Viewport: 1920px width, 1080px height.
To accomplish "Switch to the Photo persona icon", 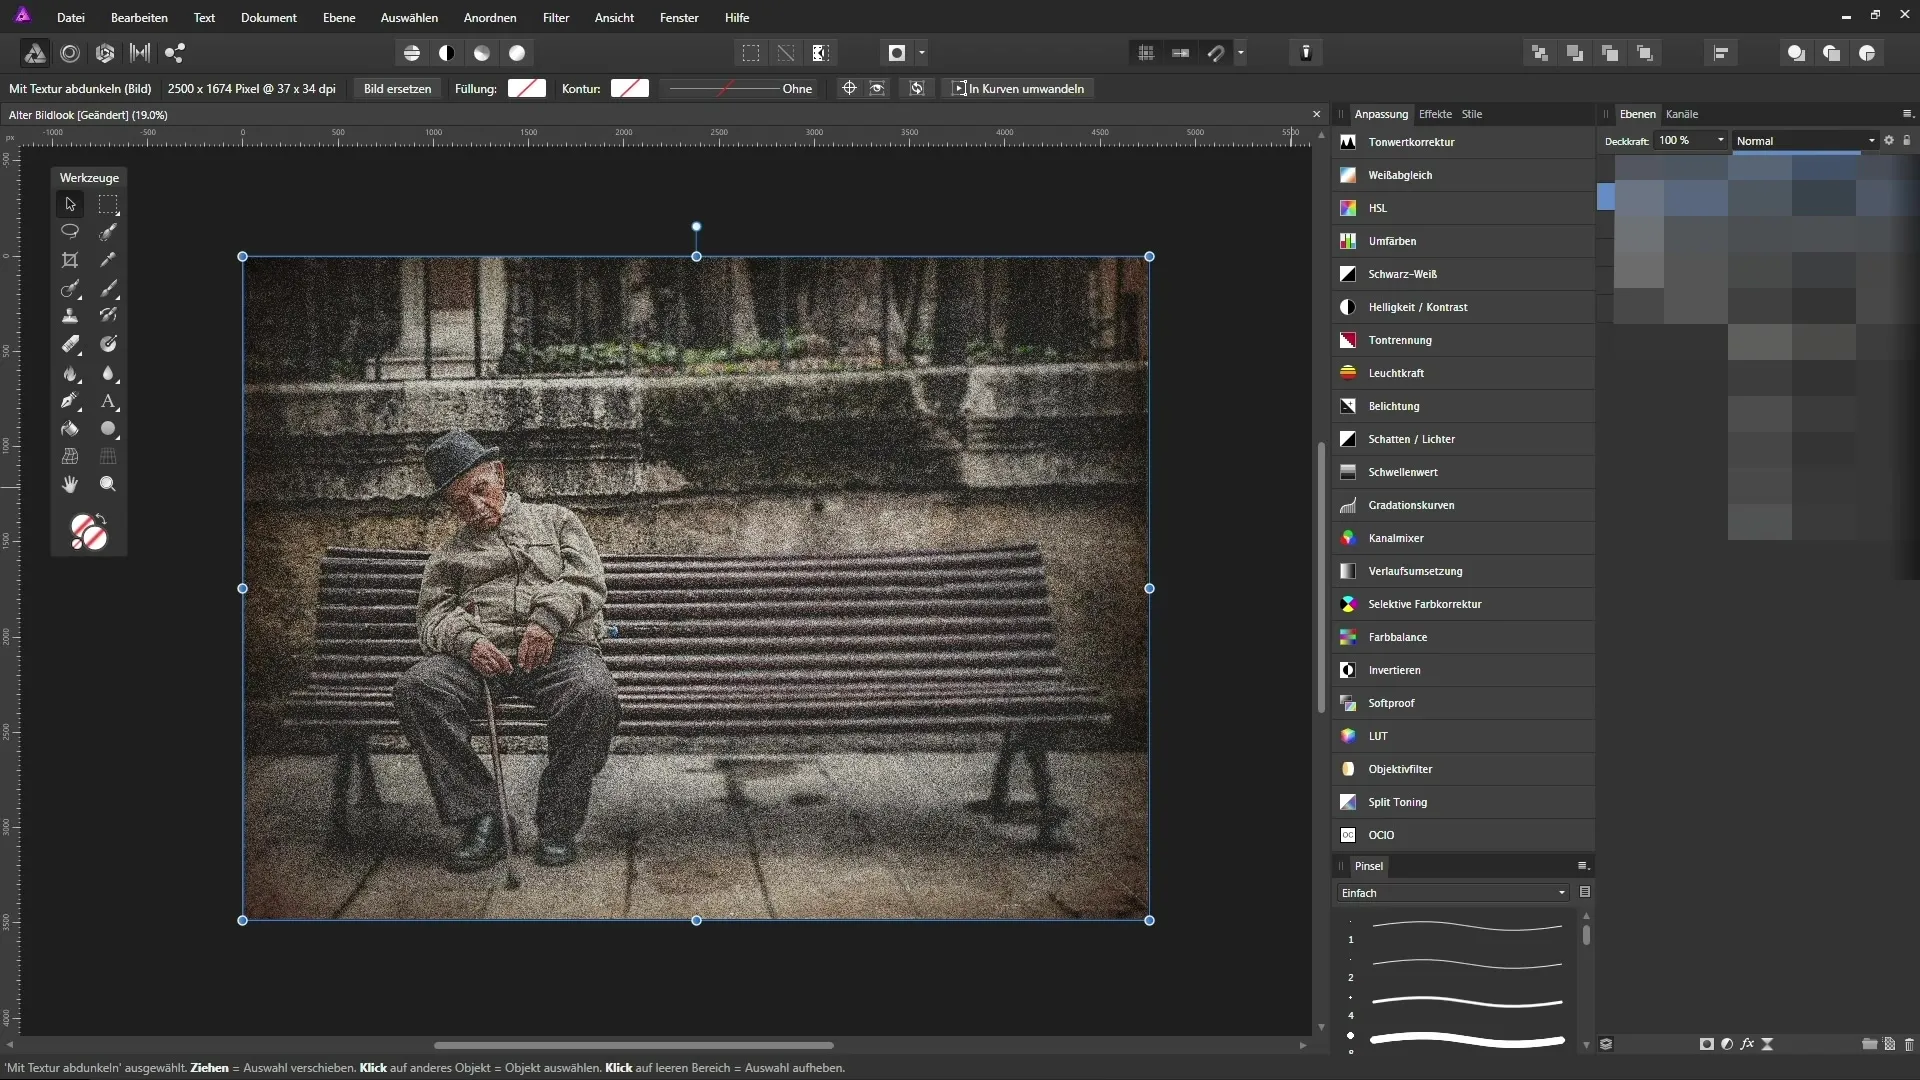I will click(x=35, y=53).
